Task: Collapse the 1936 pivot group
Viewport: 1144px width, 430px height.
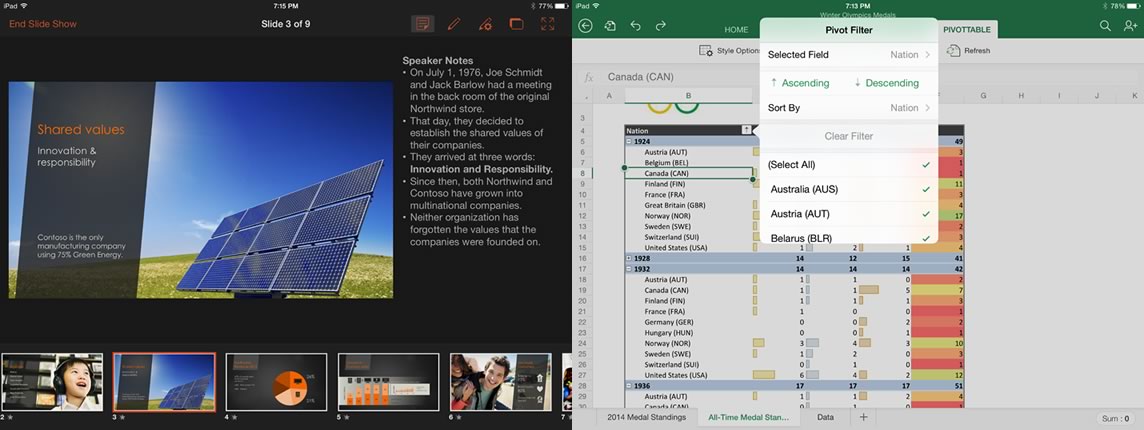Action: point(629,385)
